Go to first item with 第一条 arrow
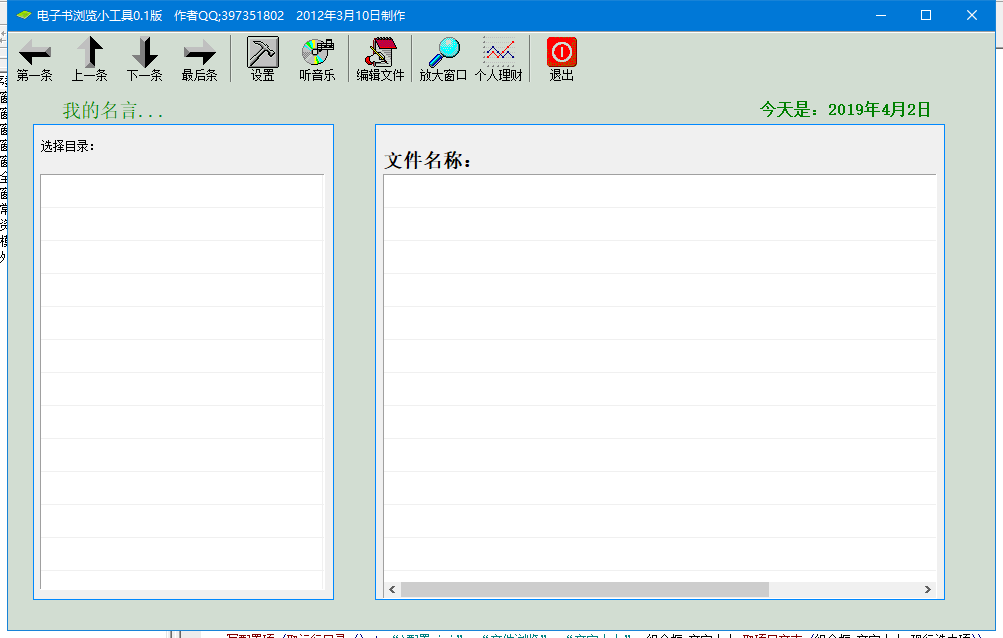 point(35,59)
